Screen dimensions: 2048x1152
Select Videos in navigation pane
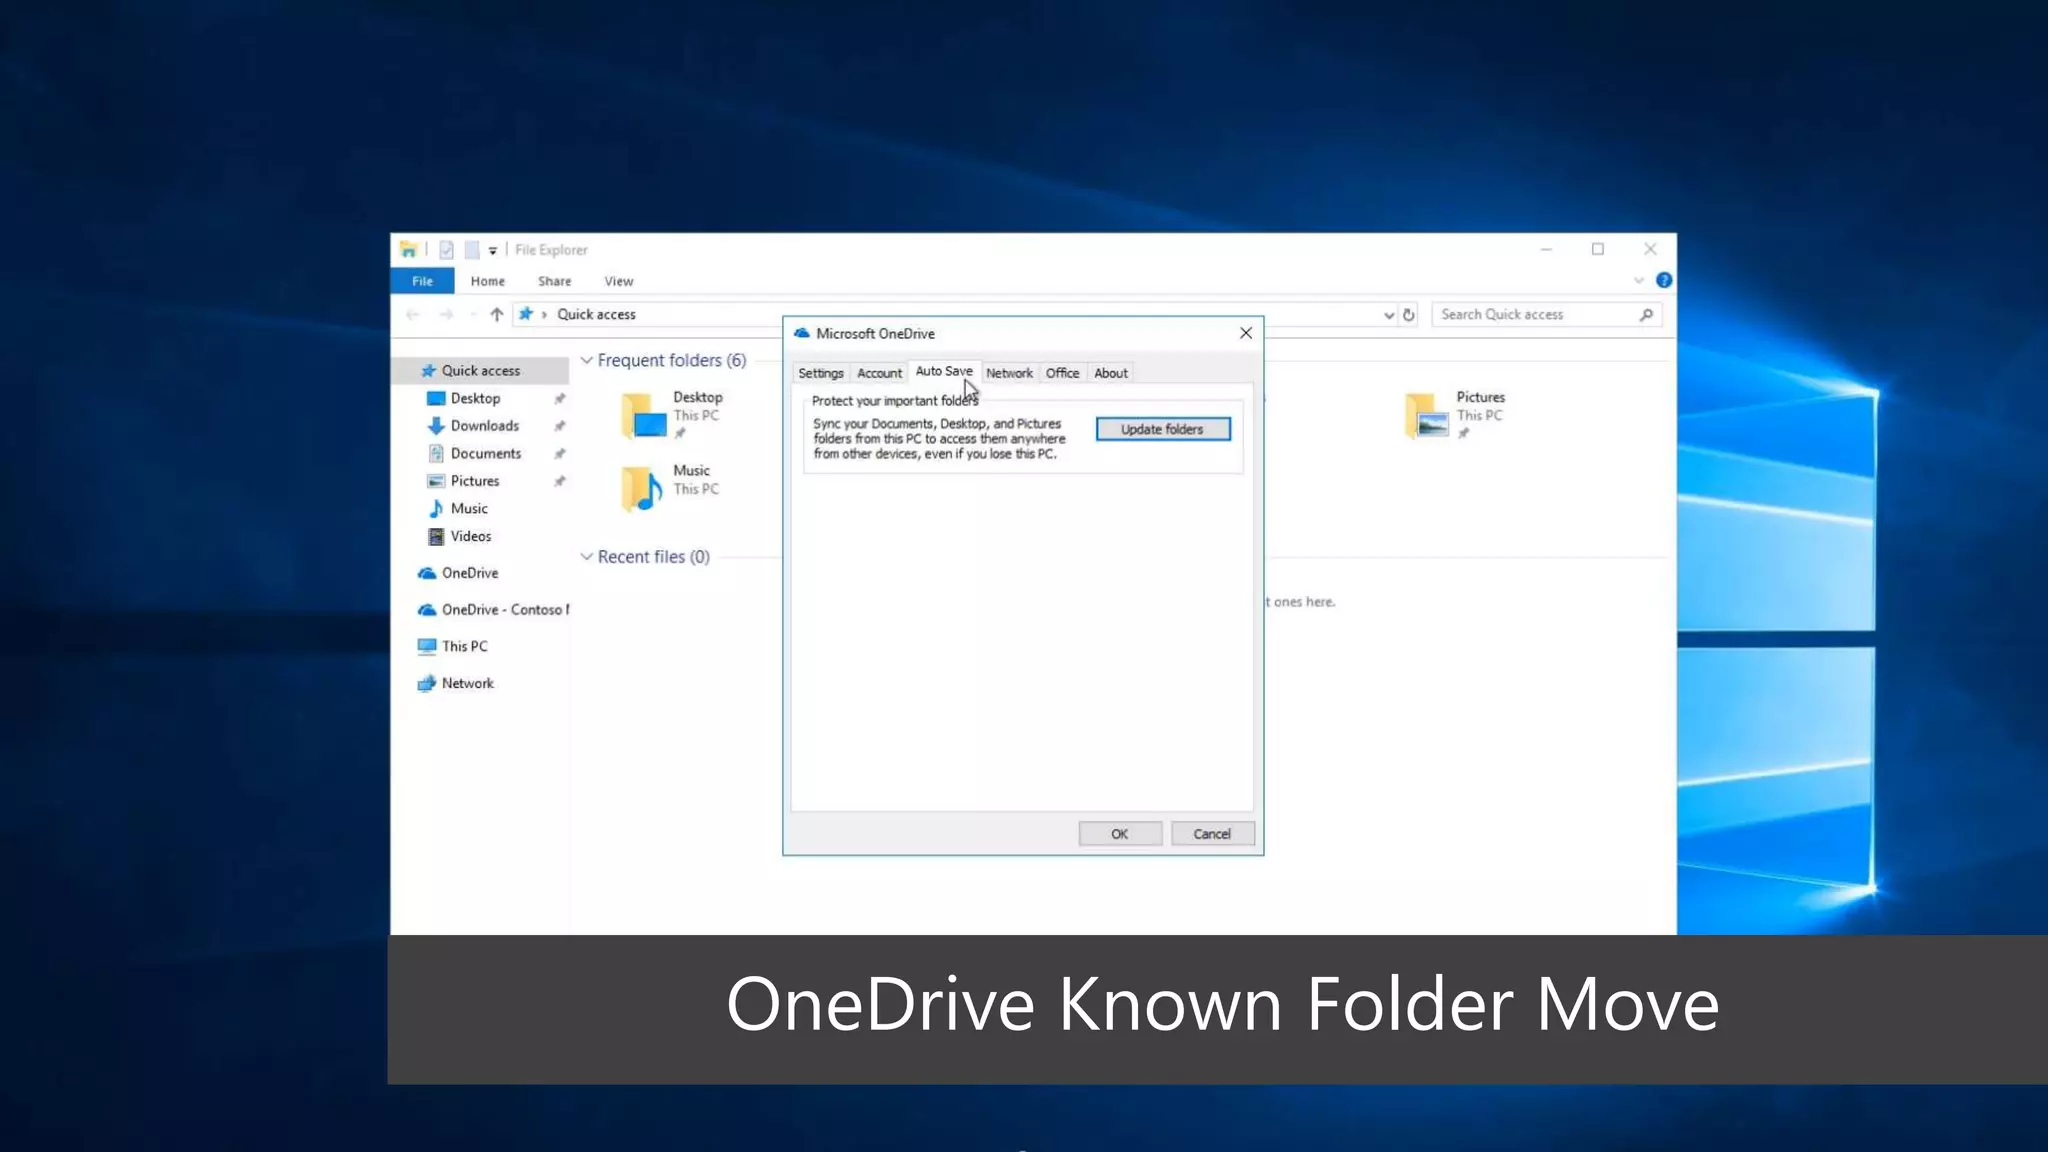click(x=470, y=537)
